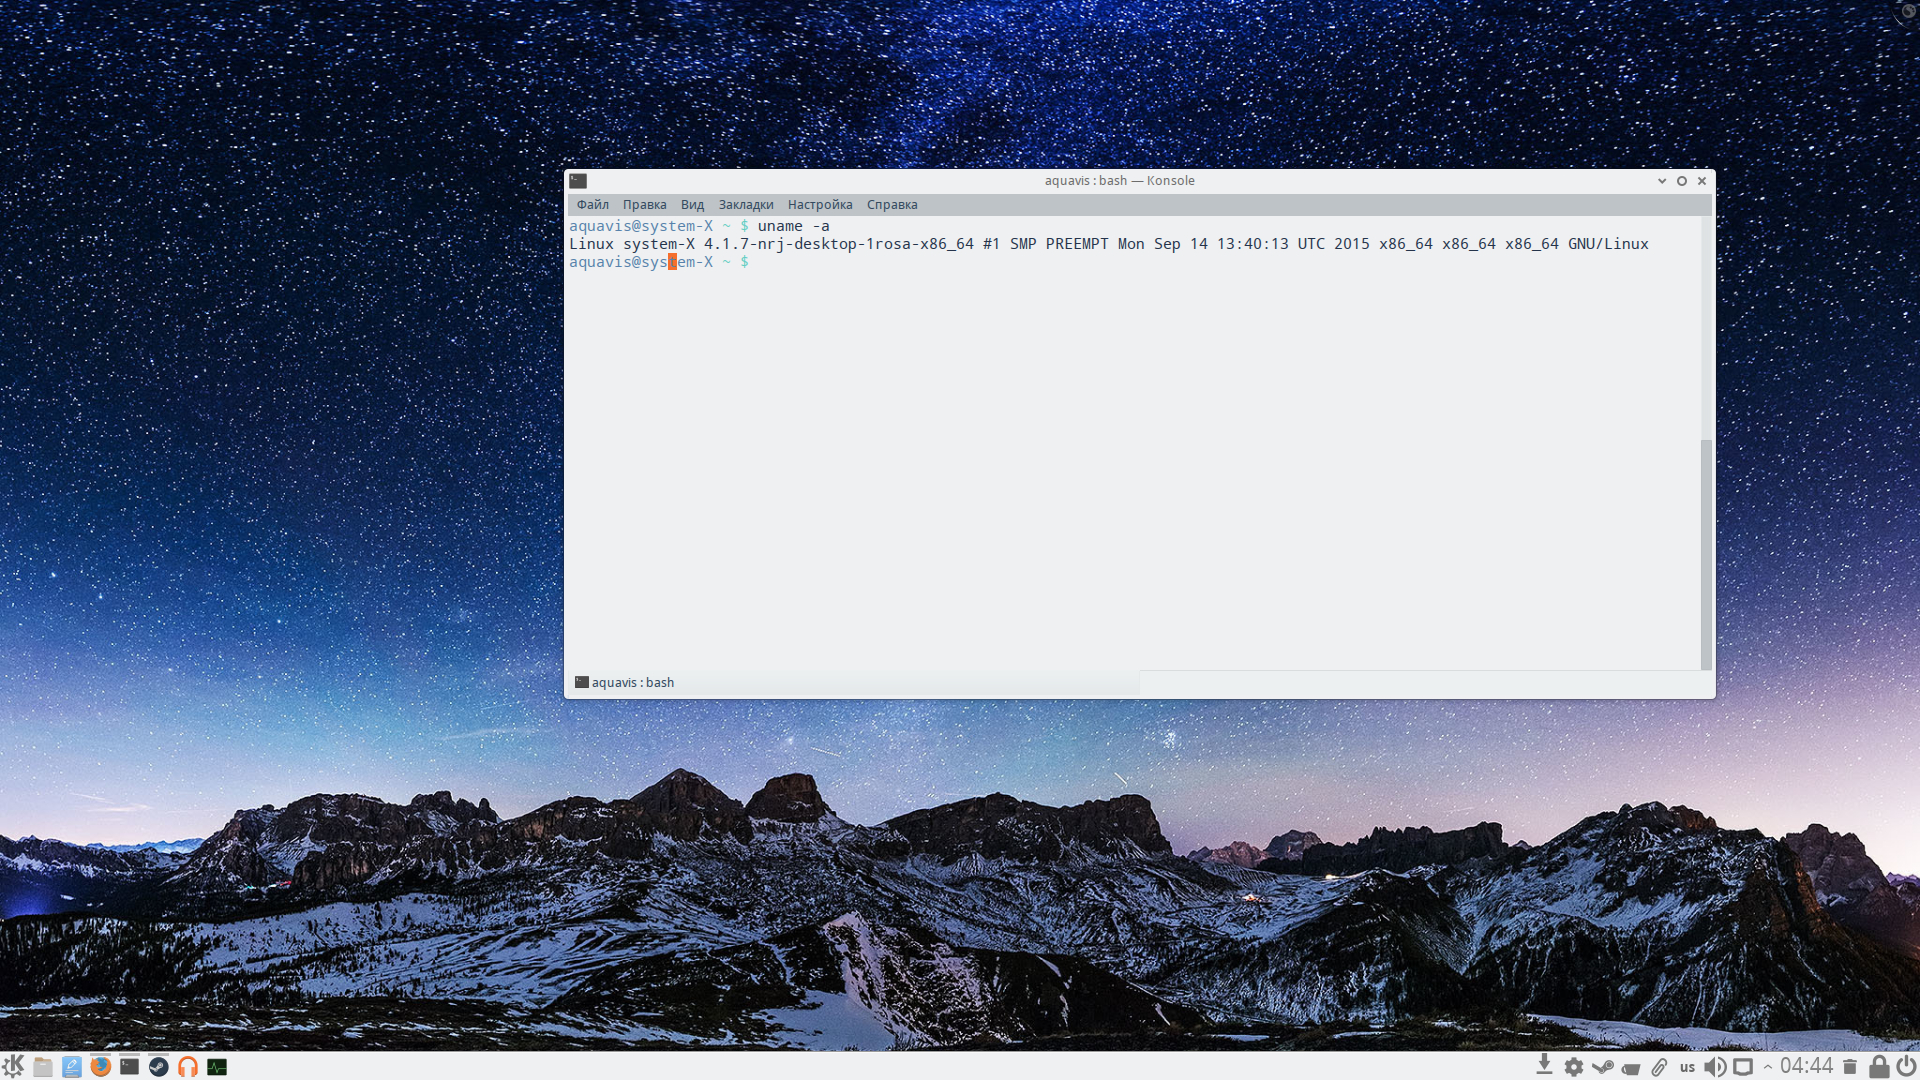Select the aquavis : bash tab

pyautogui.click(x=632, y=682)
